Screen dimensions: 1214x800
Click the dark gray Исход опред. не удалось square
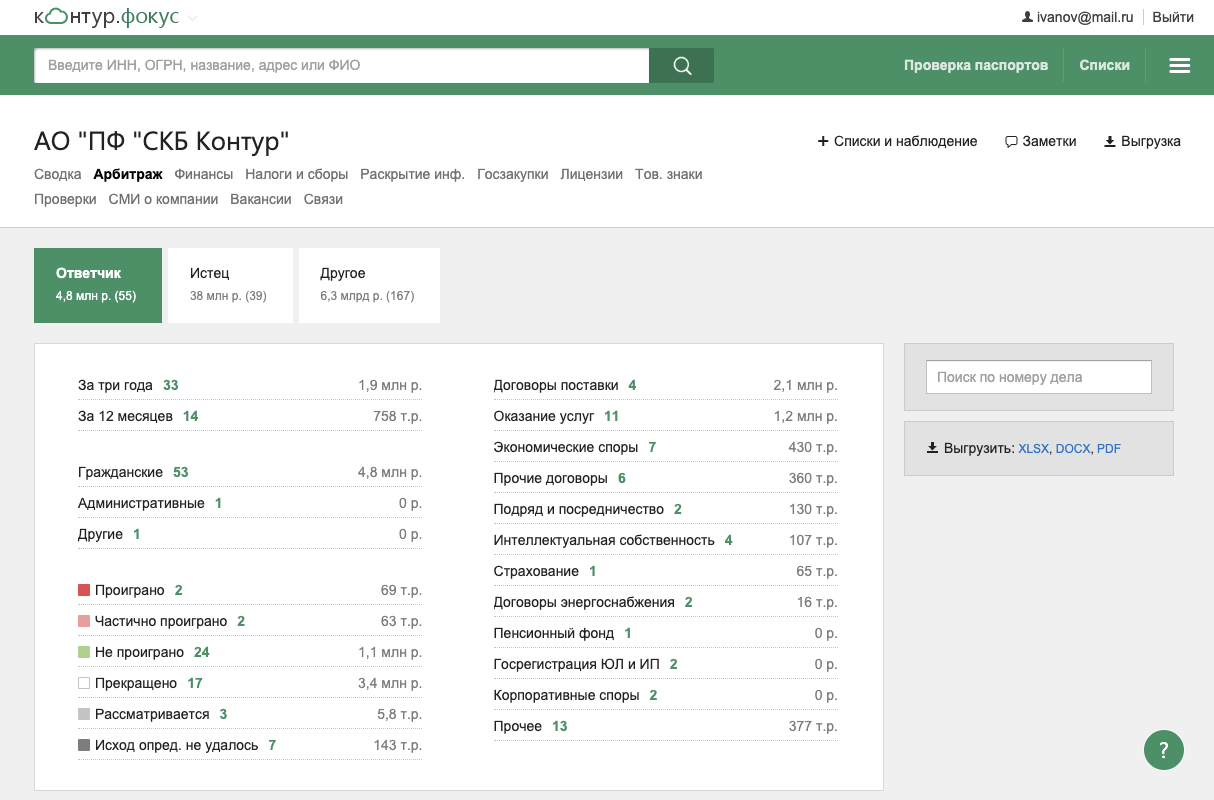pyautogui.click(x=84, y=746)
